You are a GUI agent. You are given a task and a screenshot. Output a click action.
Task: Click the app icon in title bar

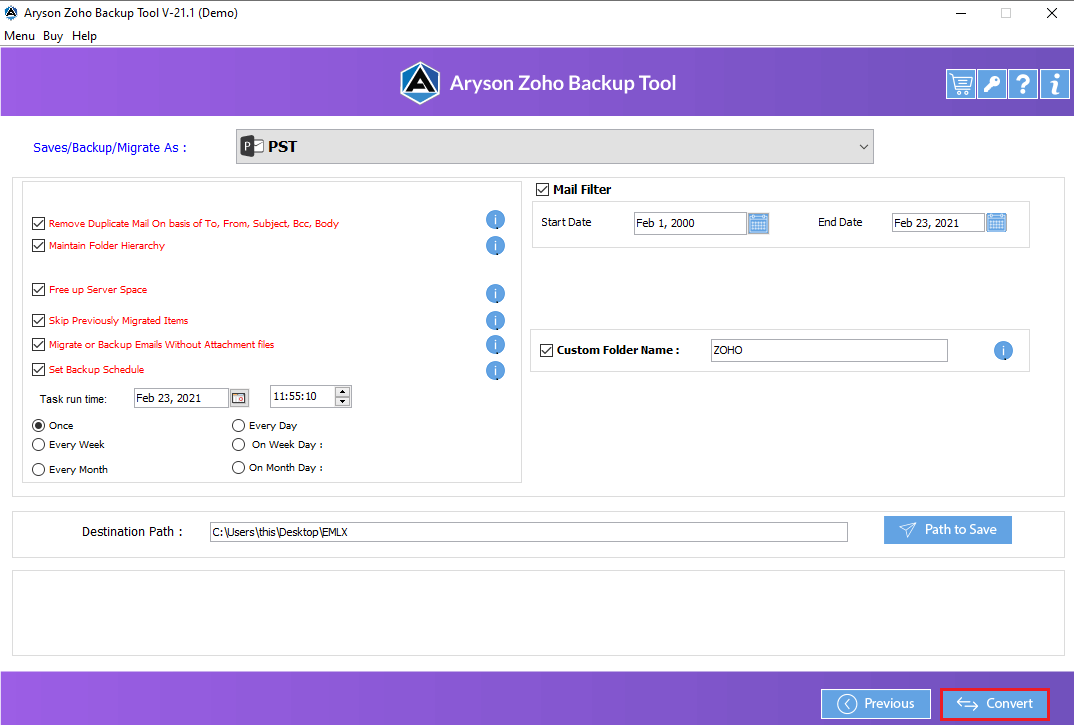[x=11, y=12]
